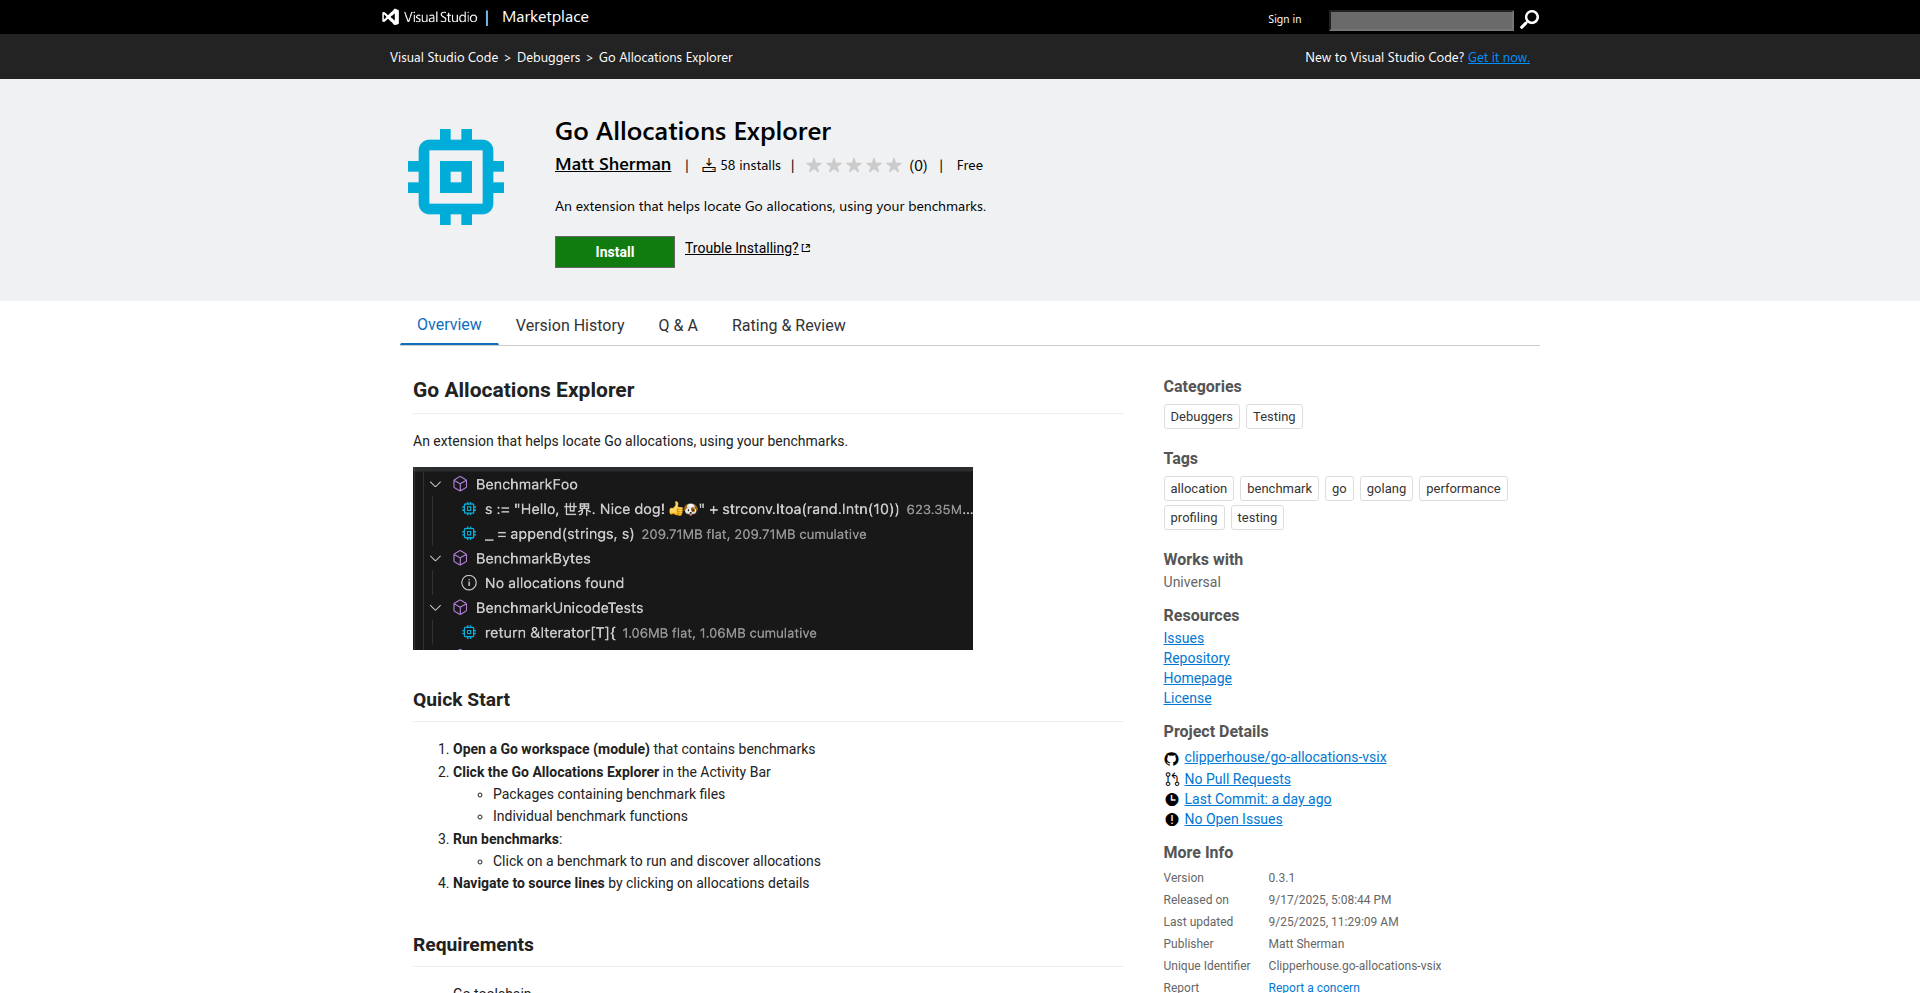Open the Issues resource link

click(1183, 638)
